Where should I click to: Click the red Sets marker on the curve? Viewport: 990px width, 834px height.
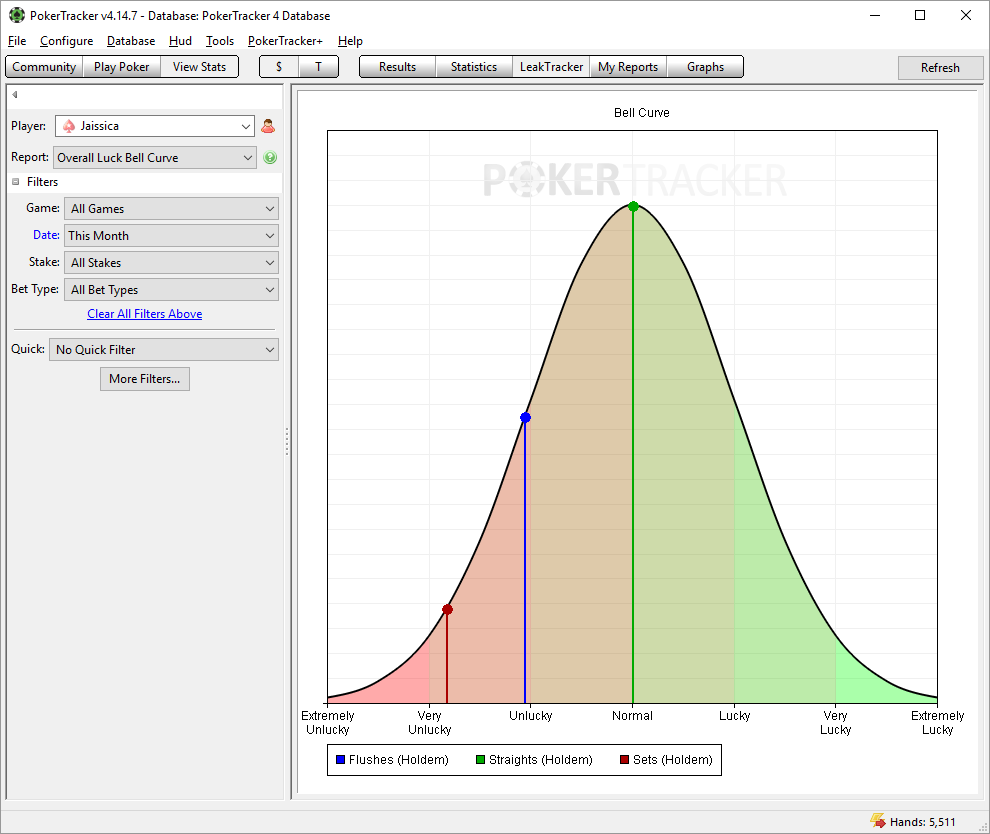(x=447, y=609)
